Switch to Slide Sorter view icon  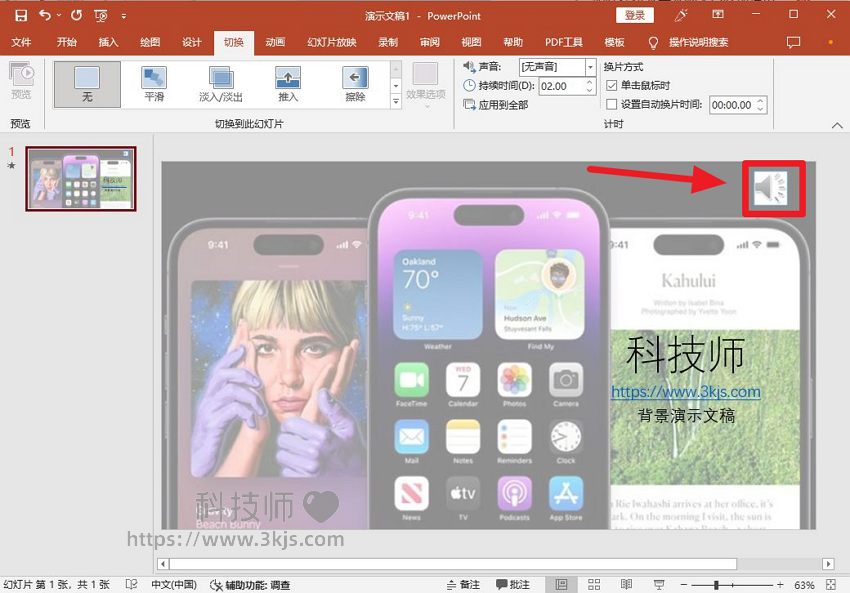coord(594,584)
